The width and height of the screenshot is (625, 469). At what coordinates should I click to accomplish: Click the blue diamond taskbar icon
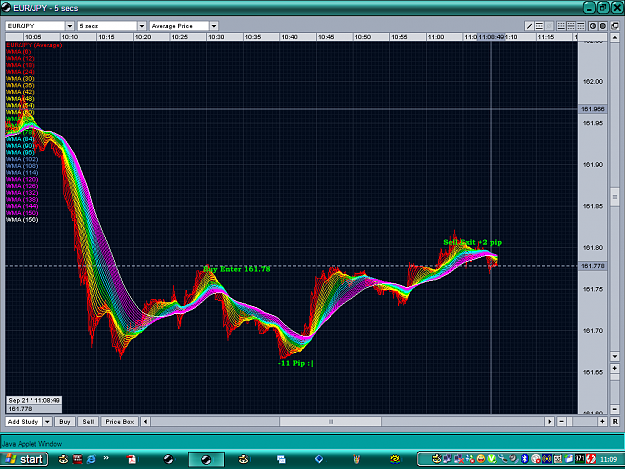pyautogui.click(x=319, y=459)
